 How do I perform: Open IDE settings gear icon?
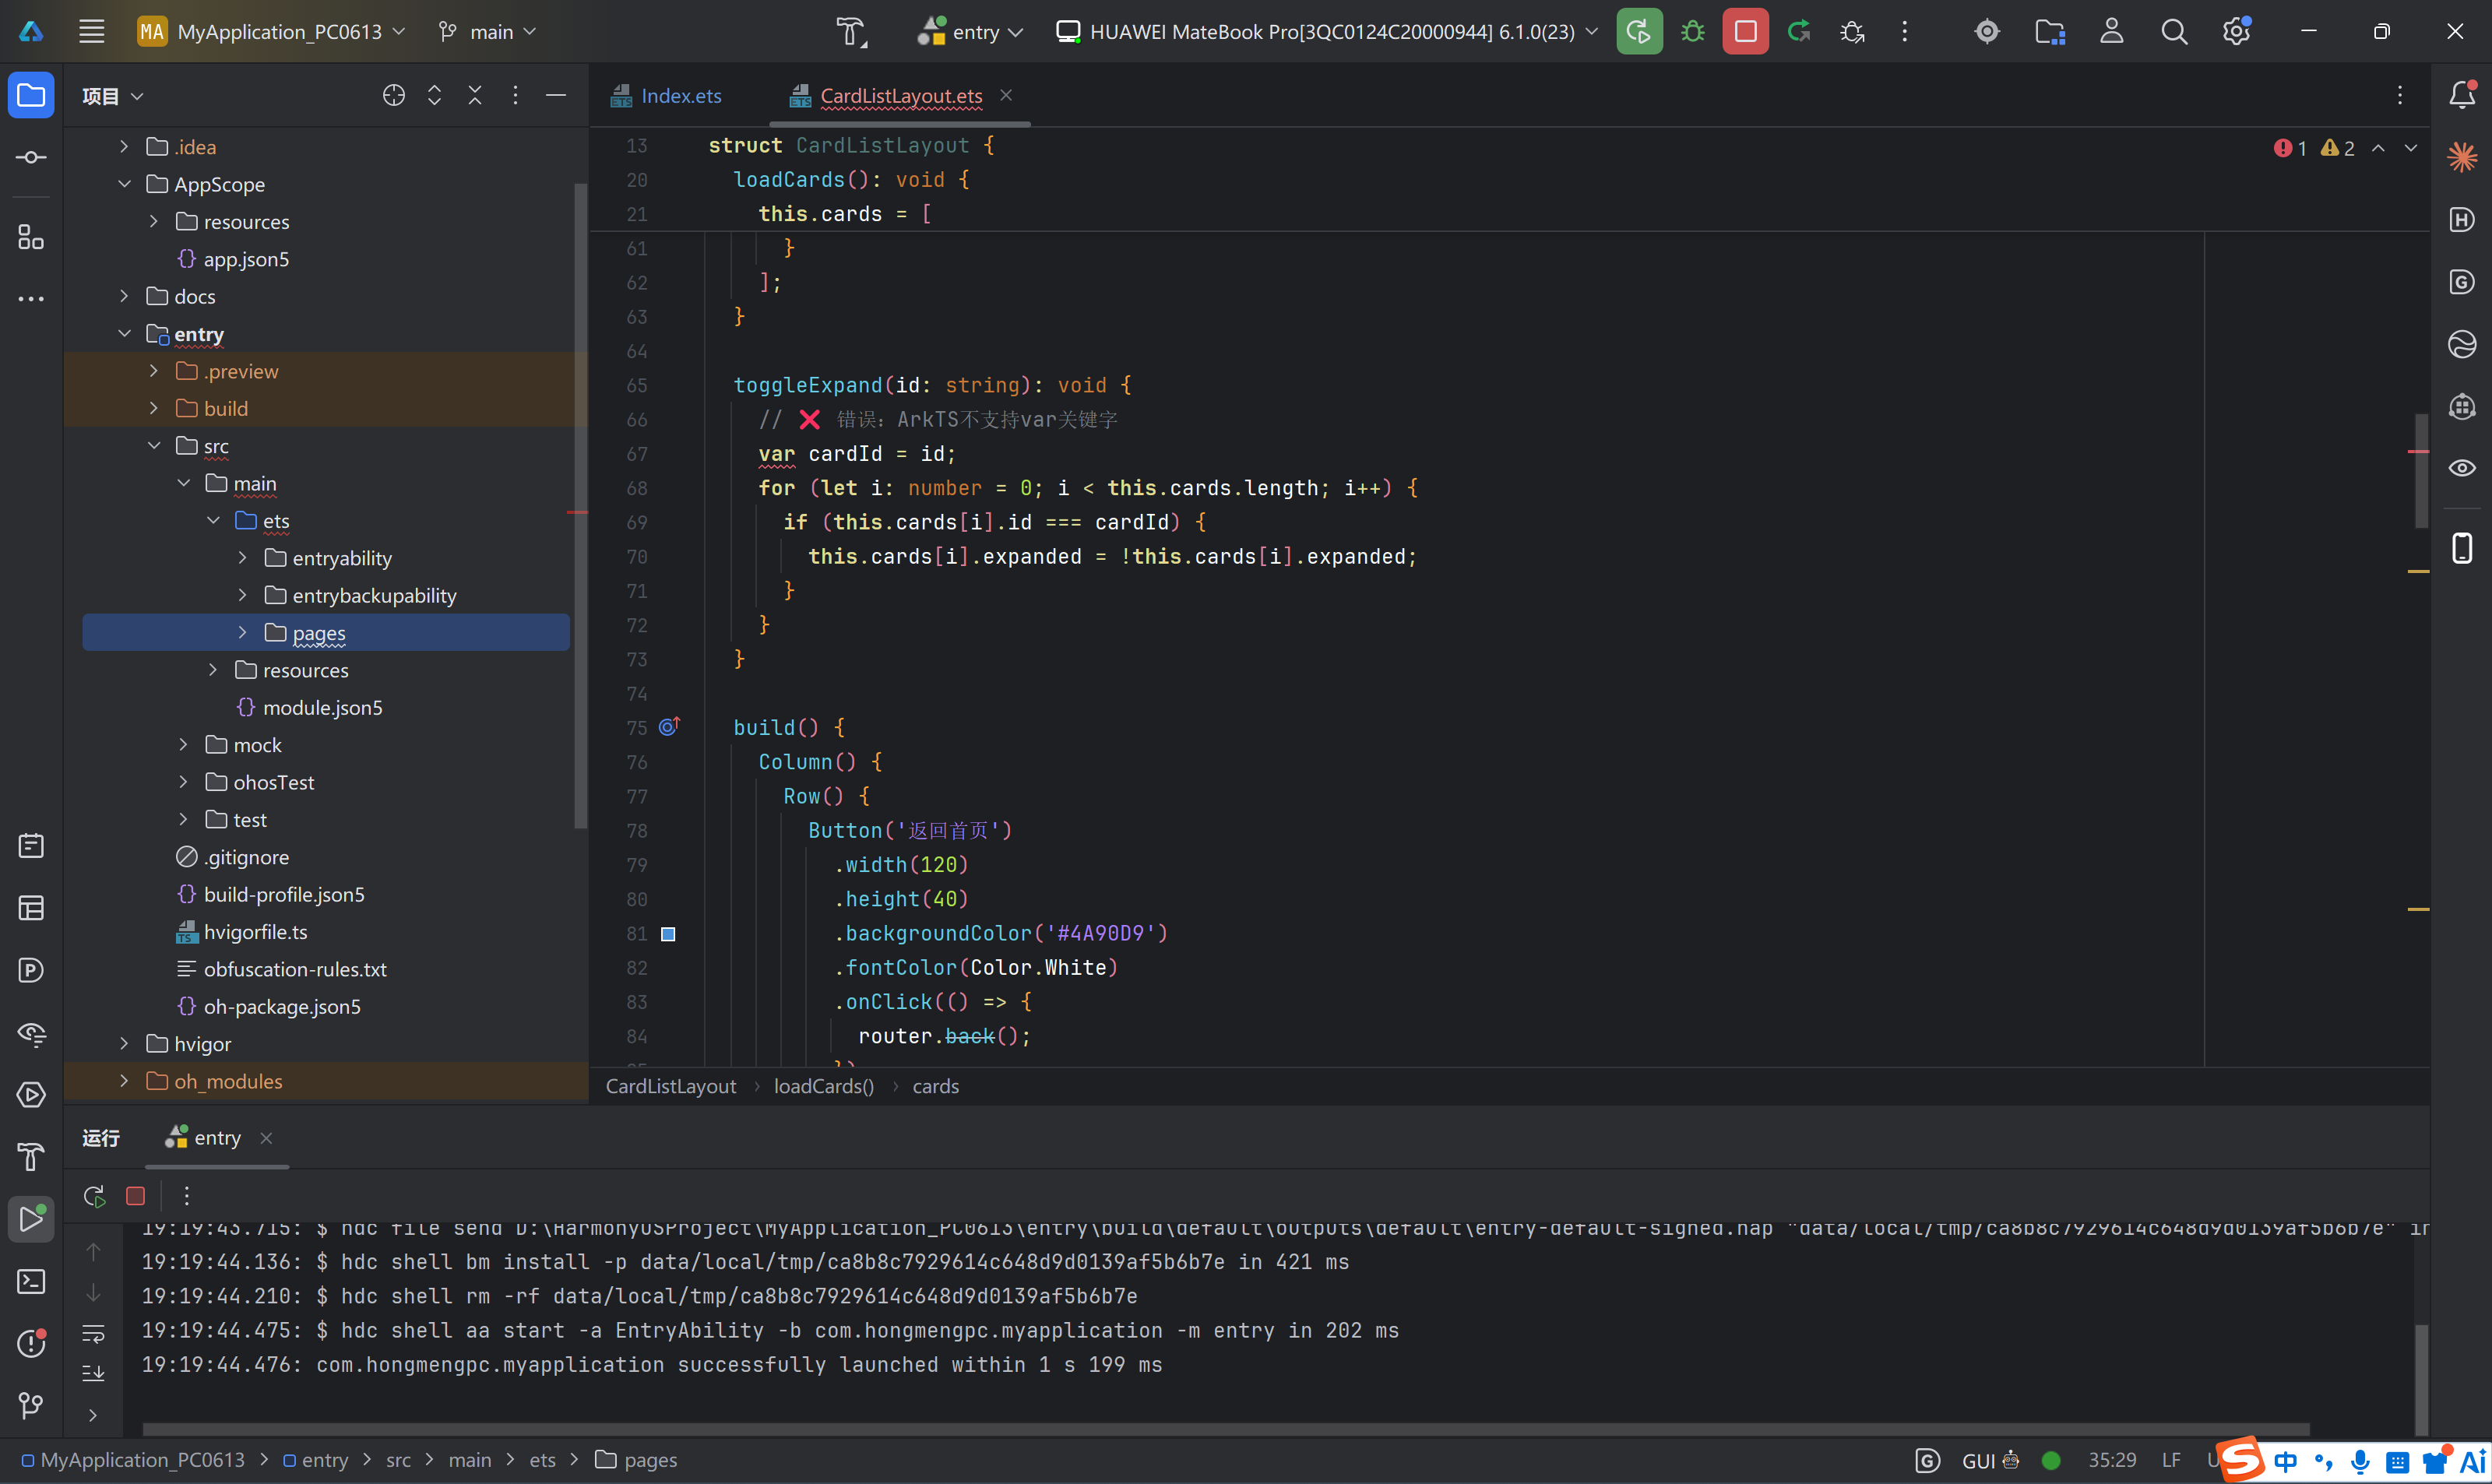point(2237,32)
